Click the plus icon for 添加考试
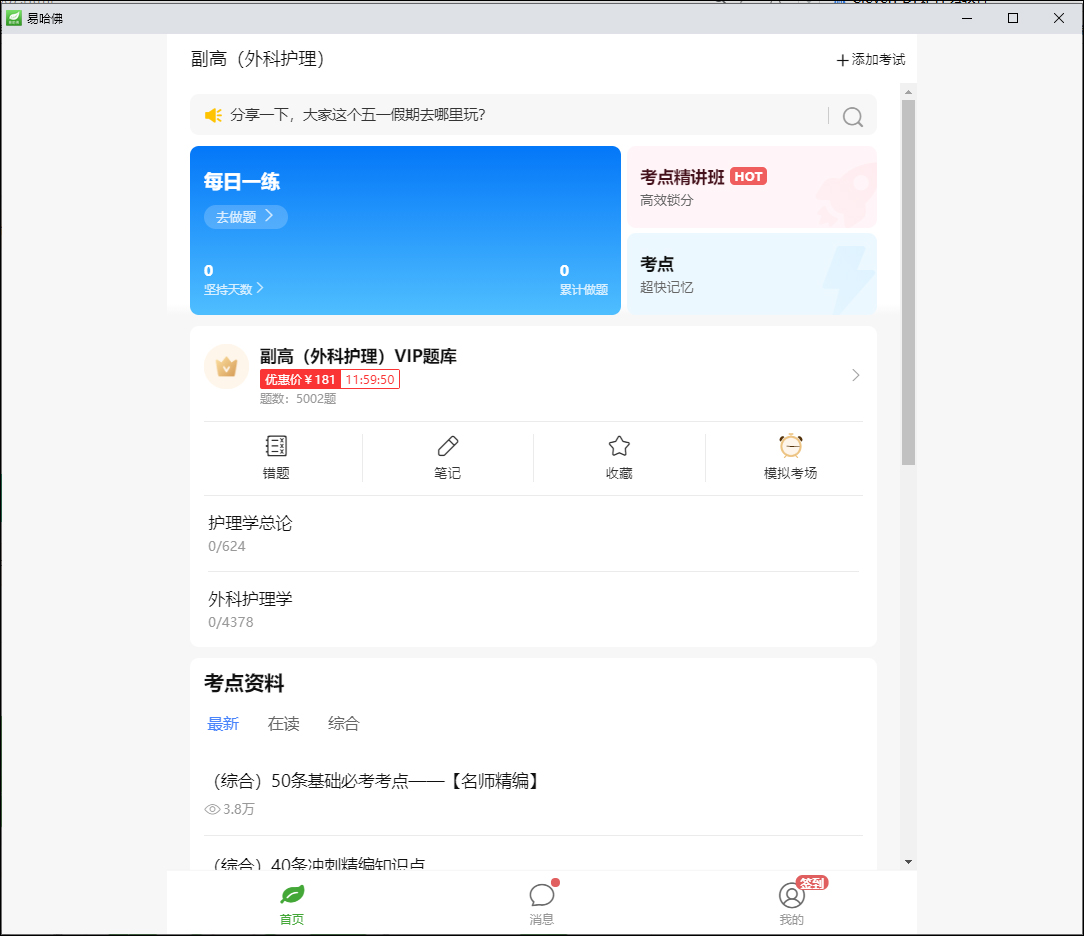Screen dimensions: 1084x936 (x=842, y=61)
